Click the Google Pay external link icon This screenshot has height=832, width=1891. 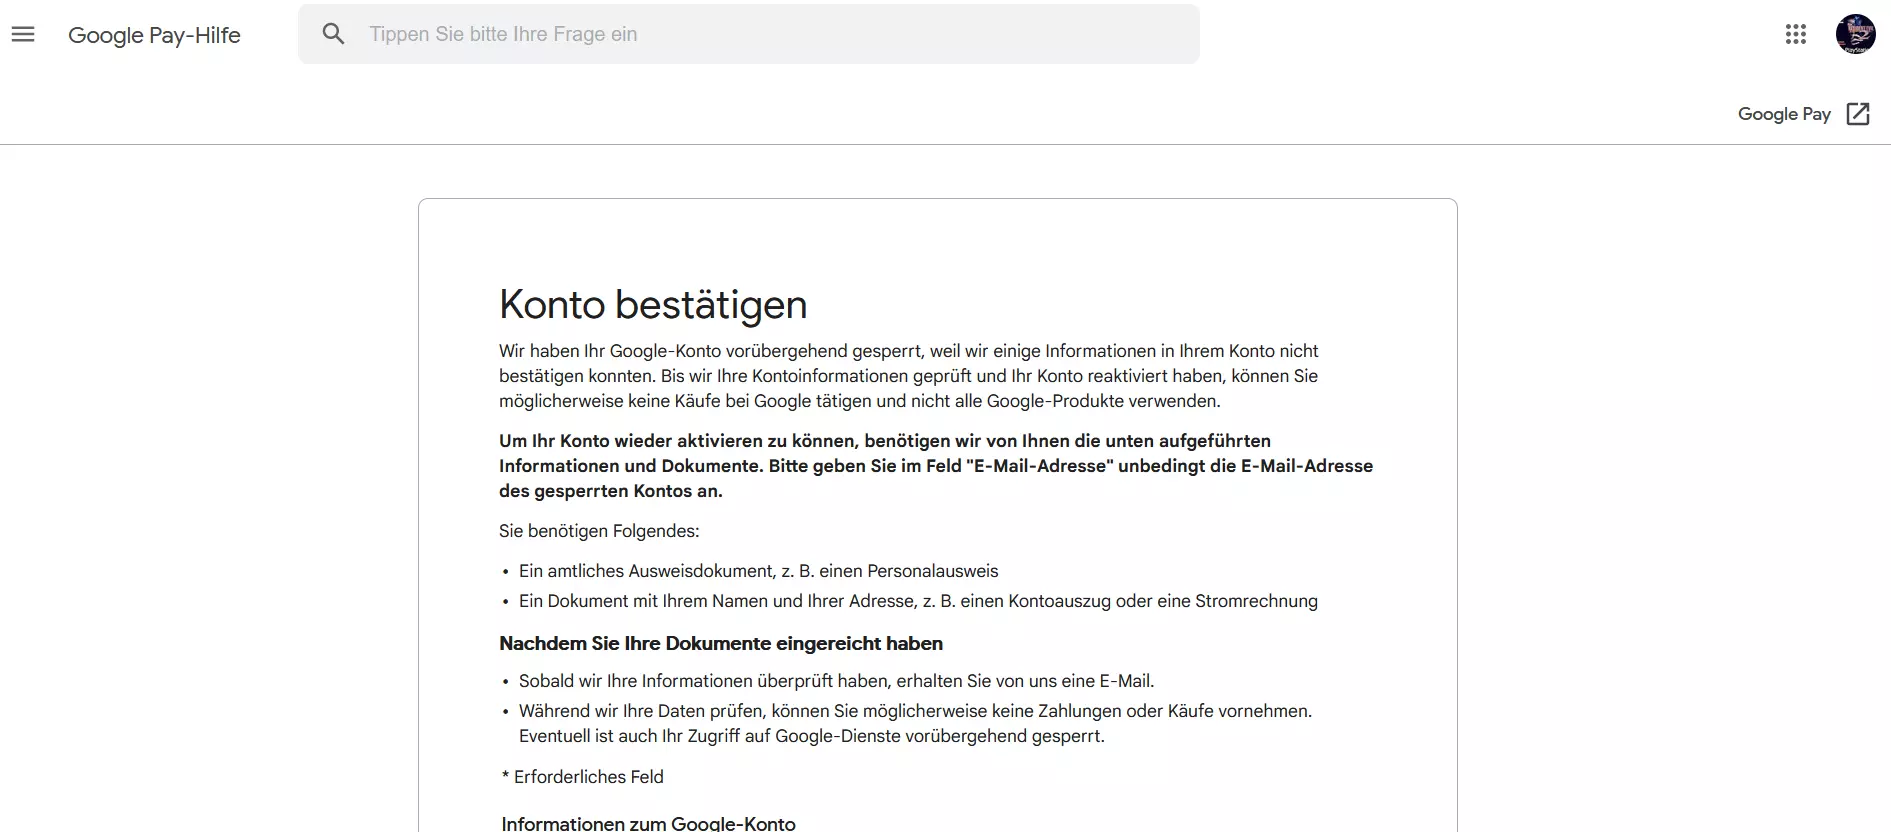coord(1858,114)
